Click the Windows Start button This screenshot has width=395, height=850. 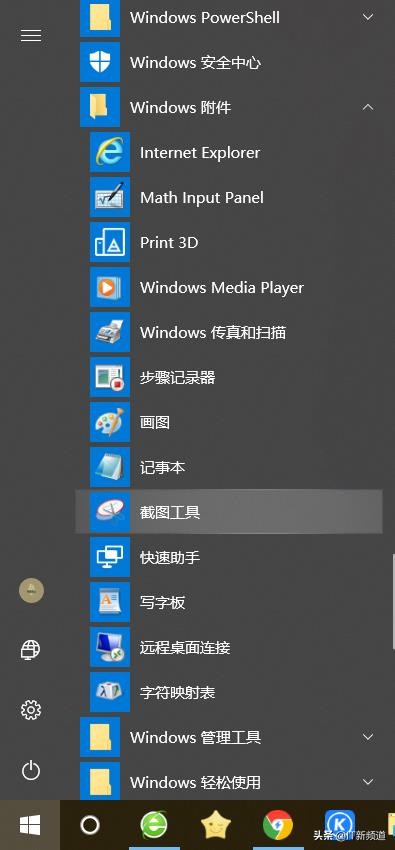[x=30, y=825]
